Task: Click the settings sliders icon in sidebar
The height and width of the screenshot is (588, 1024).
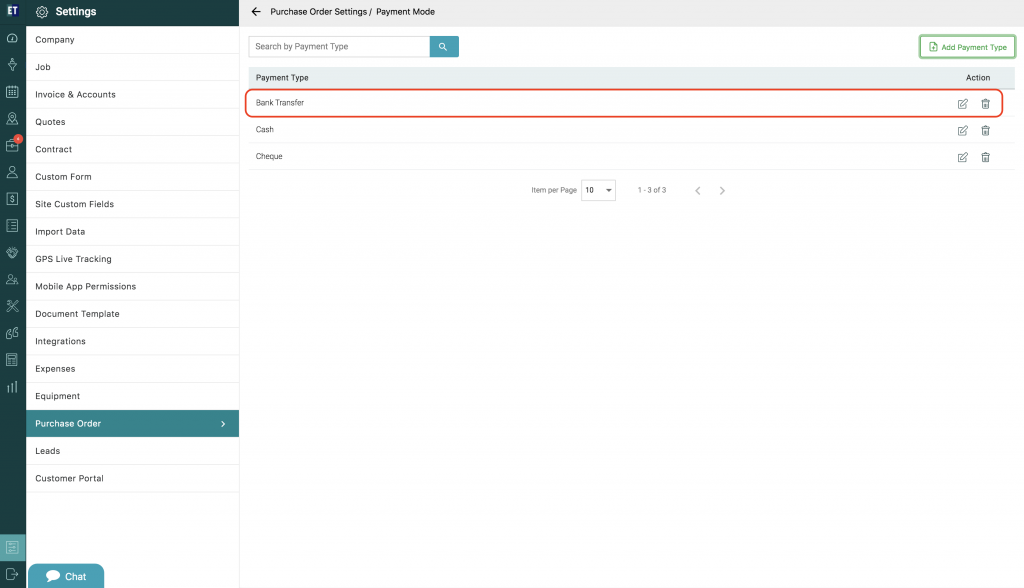Action: [x=12, y=547]
